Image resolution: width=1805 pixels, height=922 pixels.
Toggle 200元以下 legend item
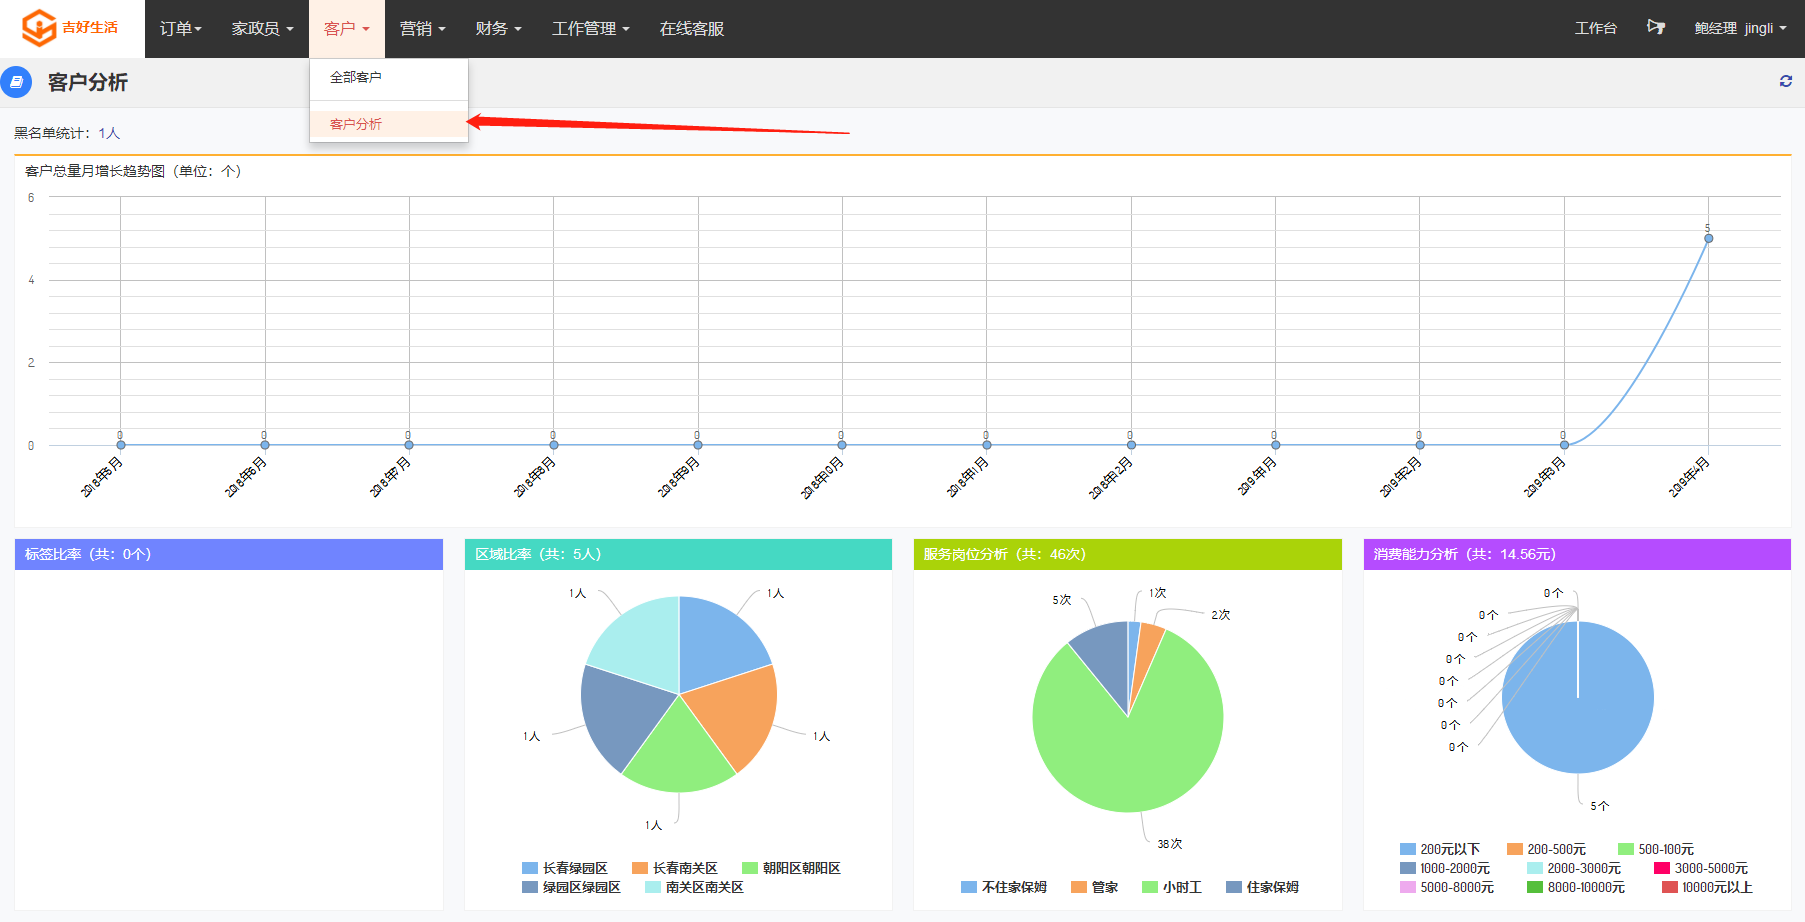(x=1440, y=849)
